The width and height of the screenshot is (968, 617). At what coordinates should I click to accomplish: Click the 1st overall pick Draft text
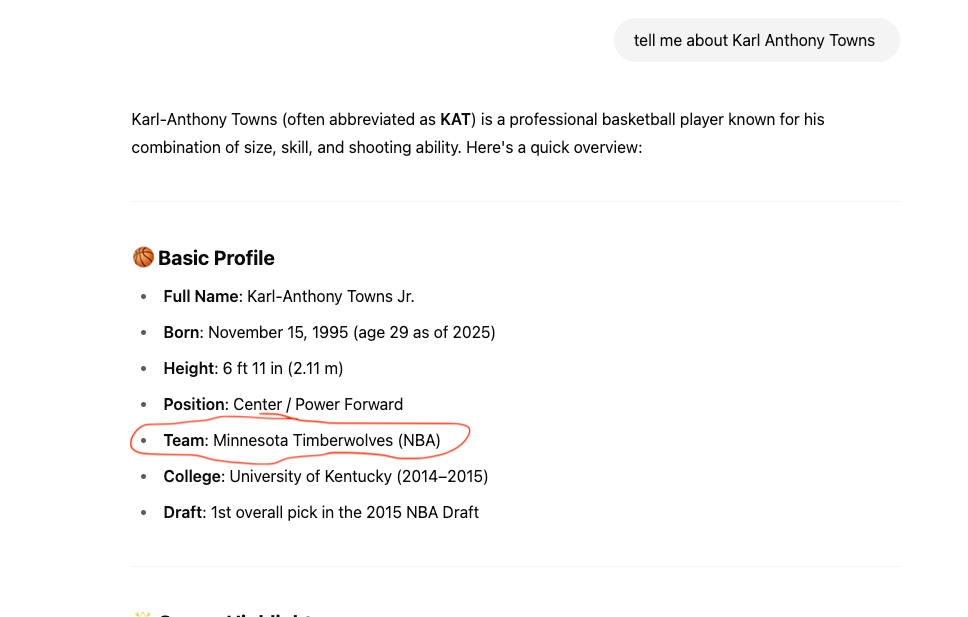(344, 513)
